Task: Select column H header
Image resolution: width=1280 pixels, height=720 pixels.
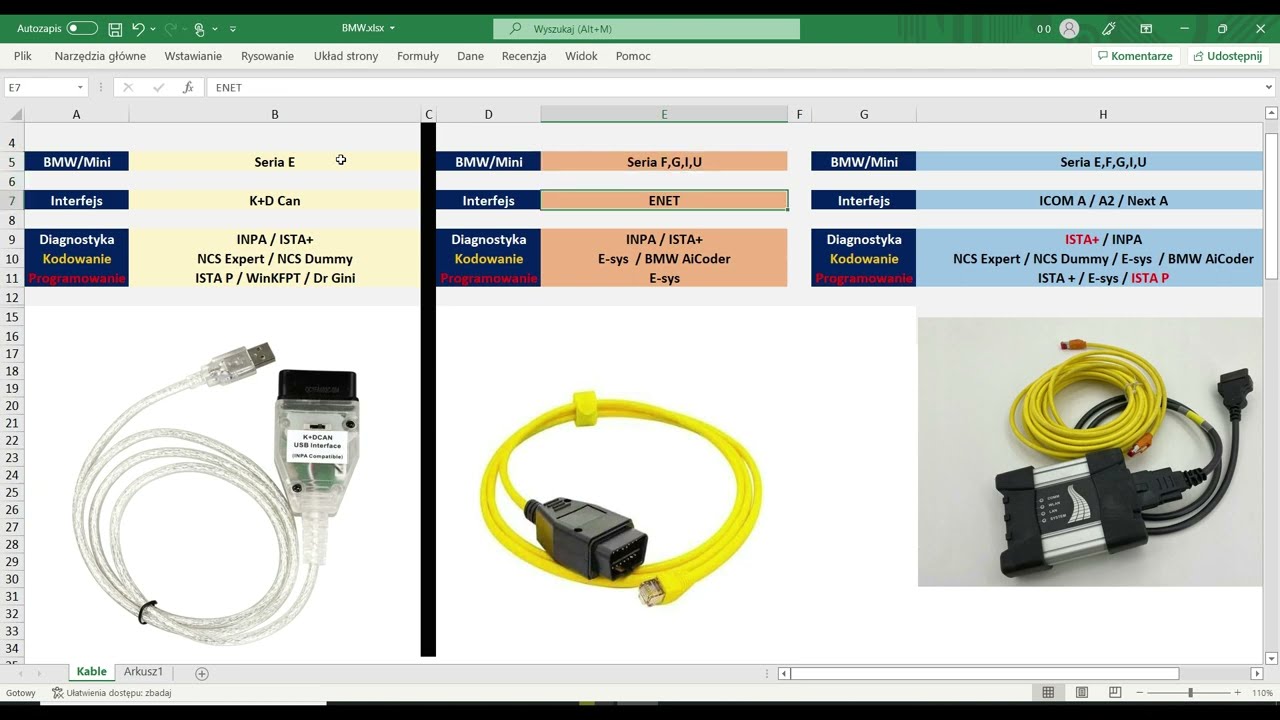Action: point(1103,115)
